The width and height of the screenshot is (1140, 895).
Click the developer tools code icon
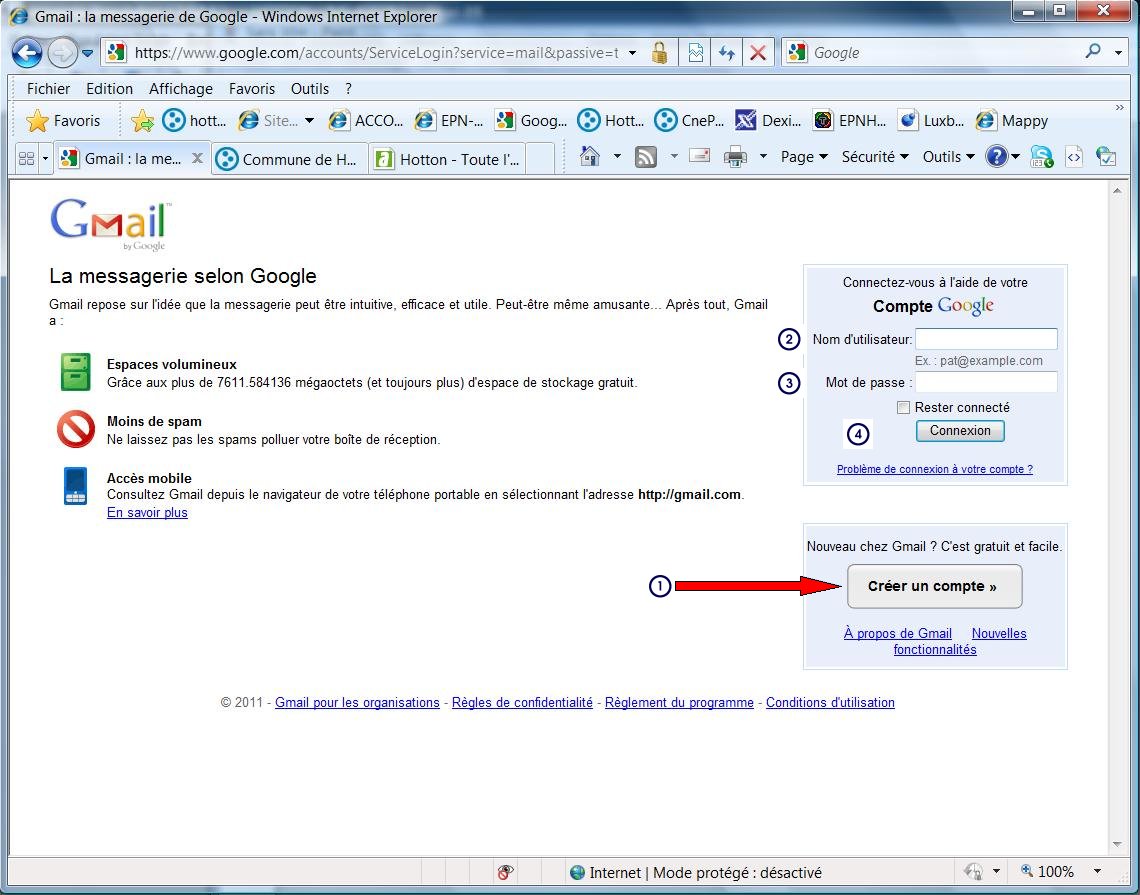click(x=1074, y=156)
